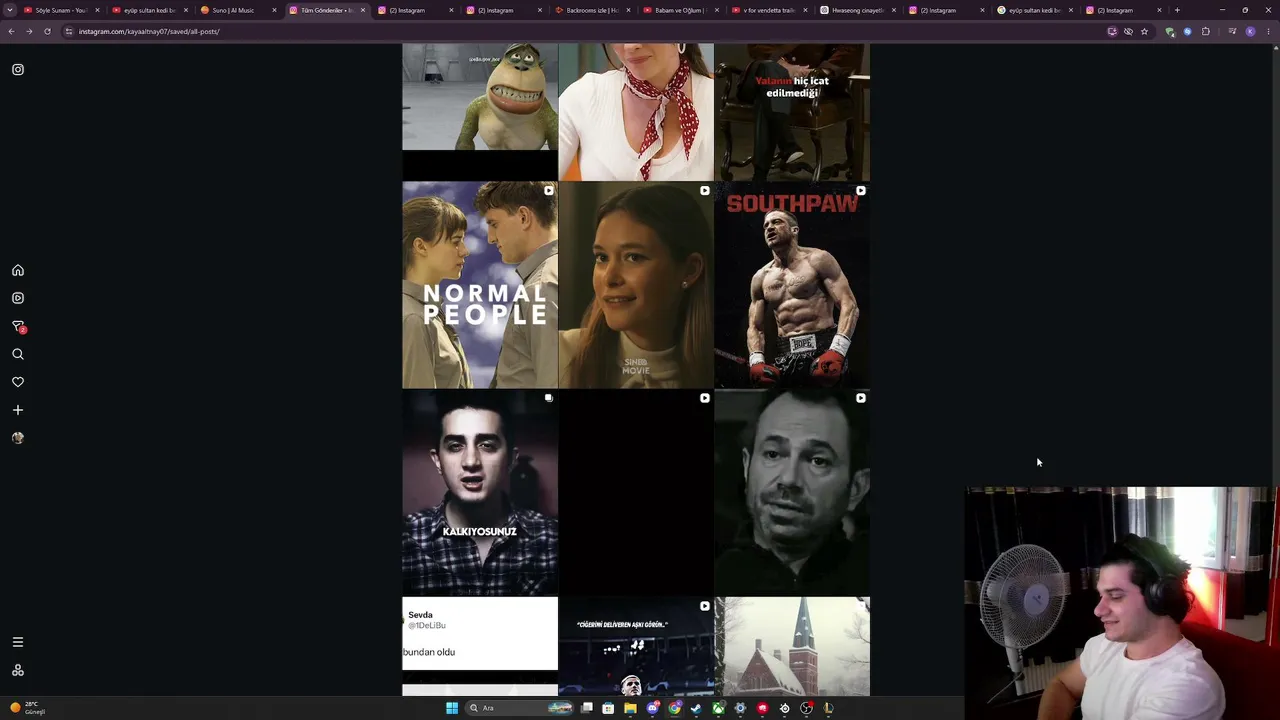Open Instagram search from the sidebar
This screenshot has width=1280, height=720.
(x=18, y=354)
